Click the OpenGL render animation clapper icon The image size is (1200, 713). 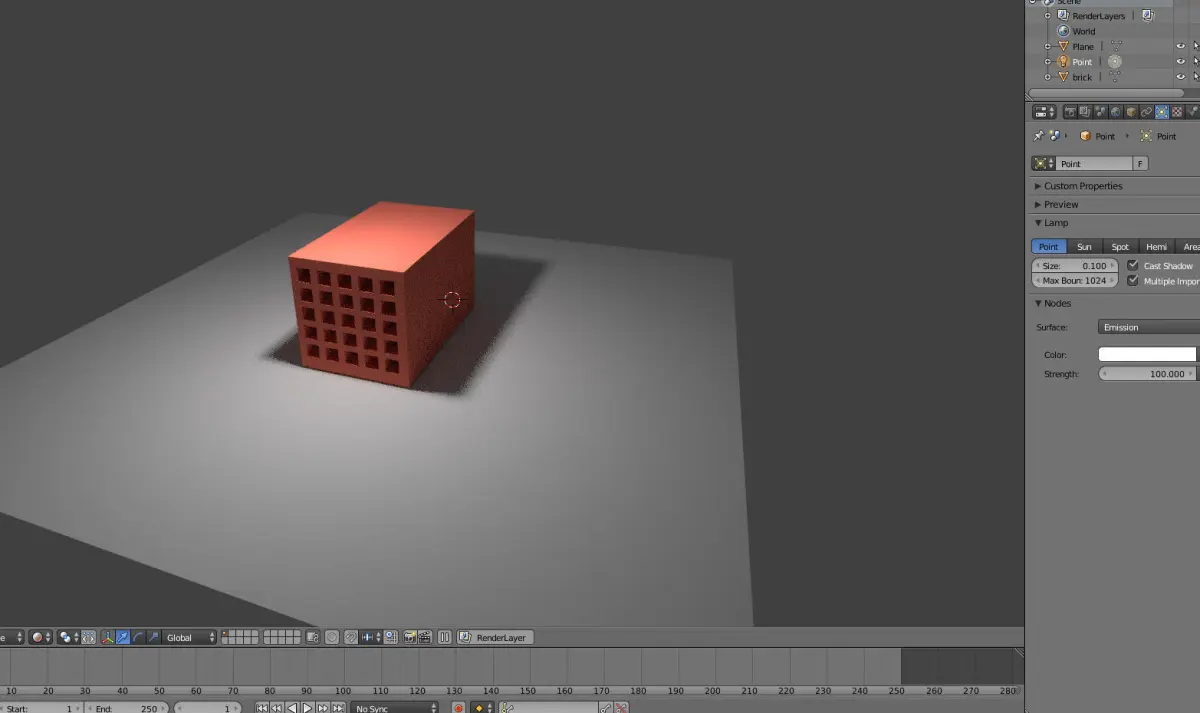pos(424,637)
